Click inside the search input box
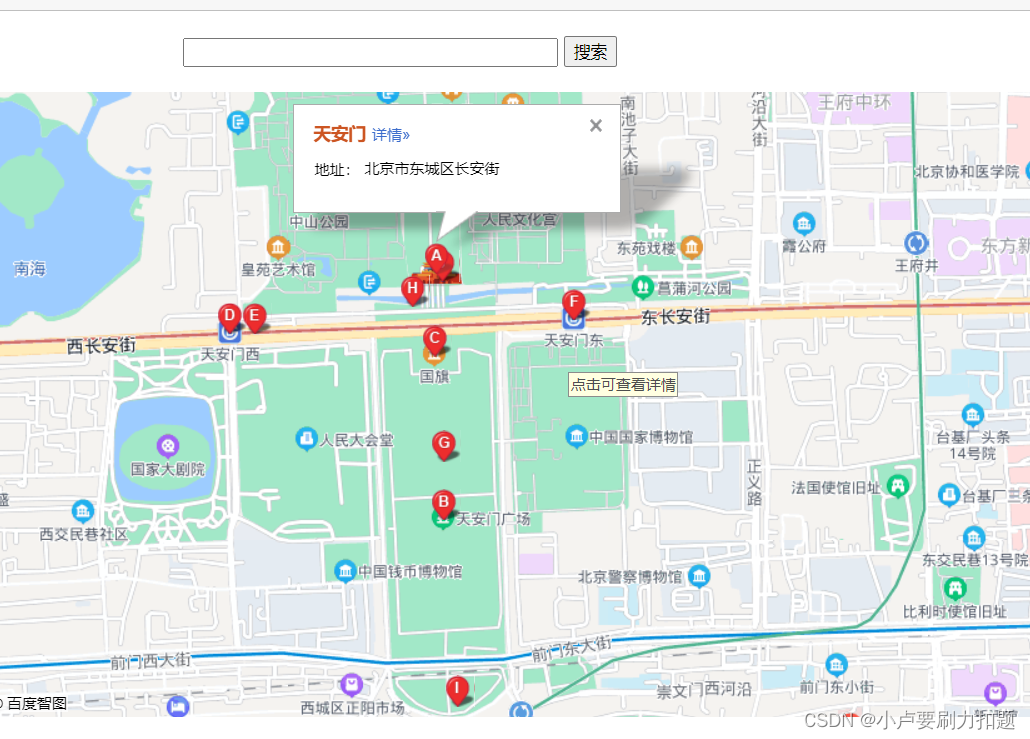1030x739 pixels. coord(369,51)
